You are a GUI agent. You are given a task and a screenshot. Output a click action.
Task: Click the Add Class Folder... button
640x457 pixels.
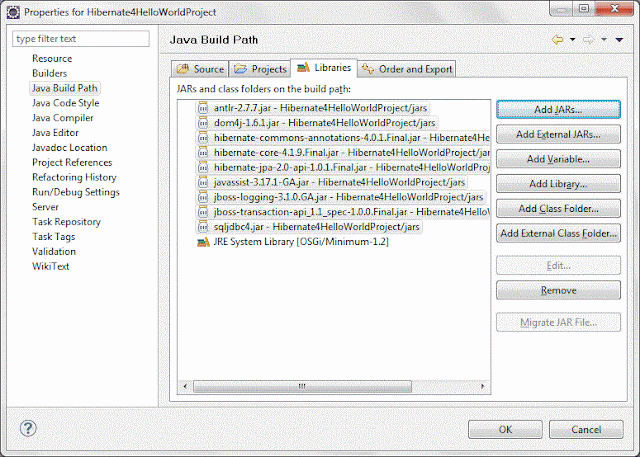point(558,209)
